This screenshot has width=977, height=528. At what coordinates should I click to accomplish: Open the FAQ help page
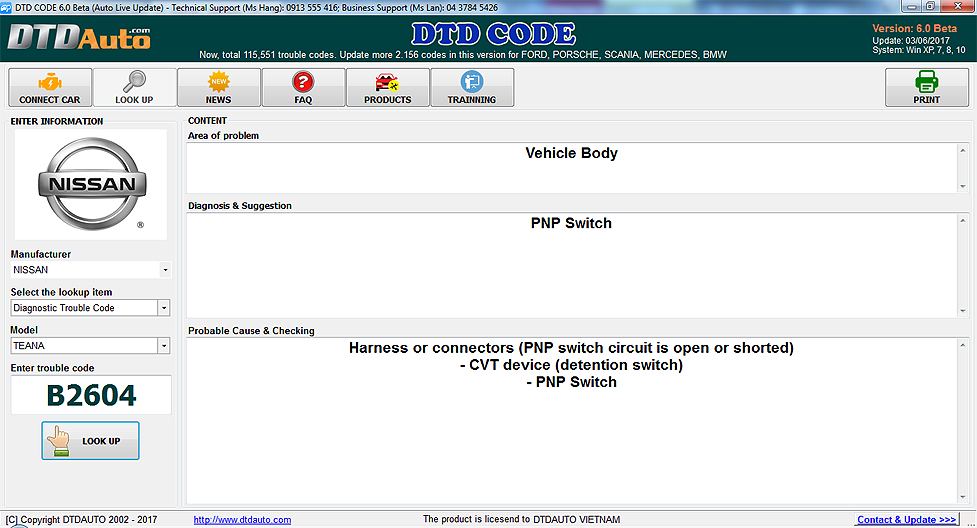(303, 87)
